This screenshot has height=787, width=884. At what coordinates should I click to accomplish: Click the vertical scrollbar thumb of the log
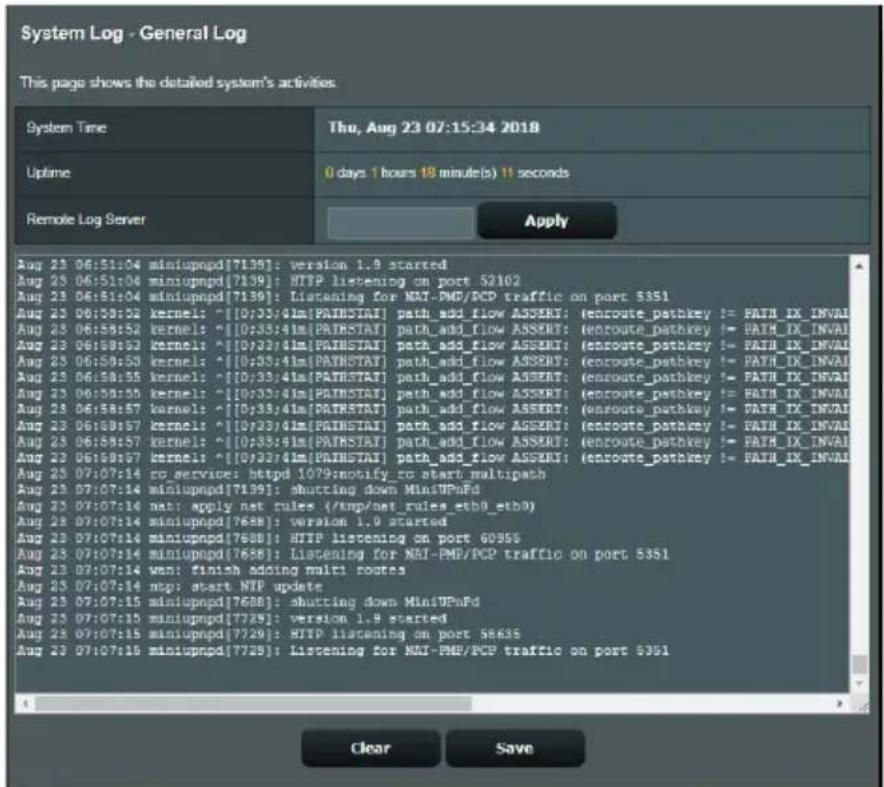click(x=859, y=664)
